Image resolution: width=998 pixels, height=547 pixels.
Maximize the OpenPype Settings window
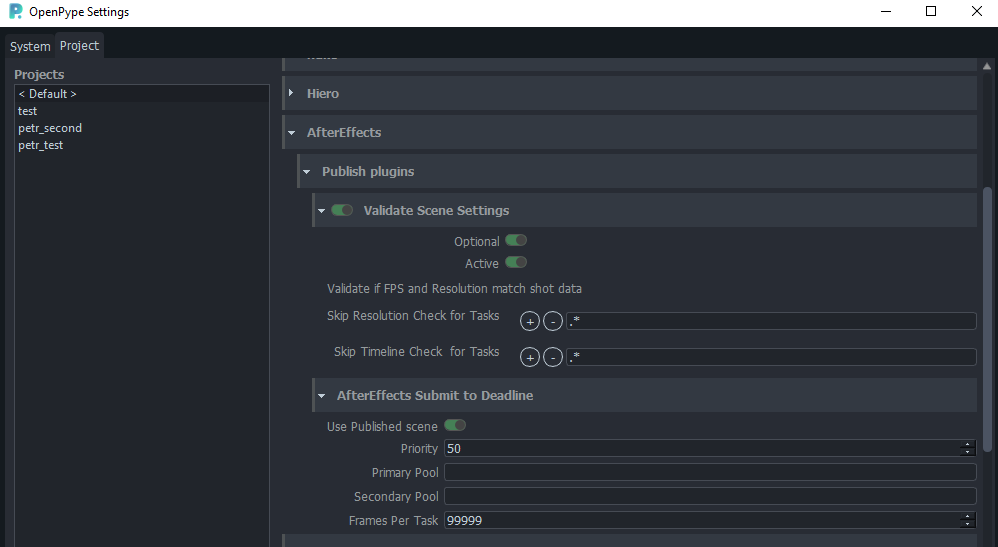[931, 11]
